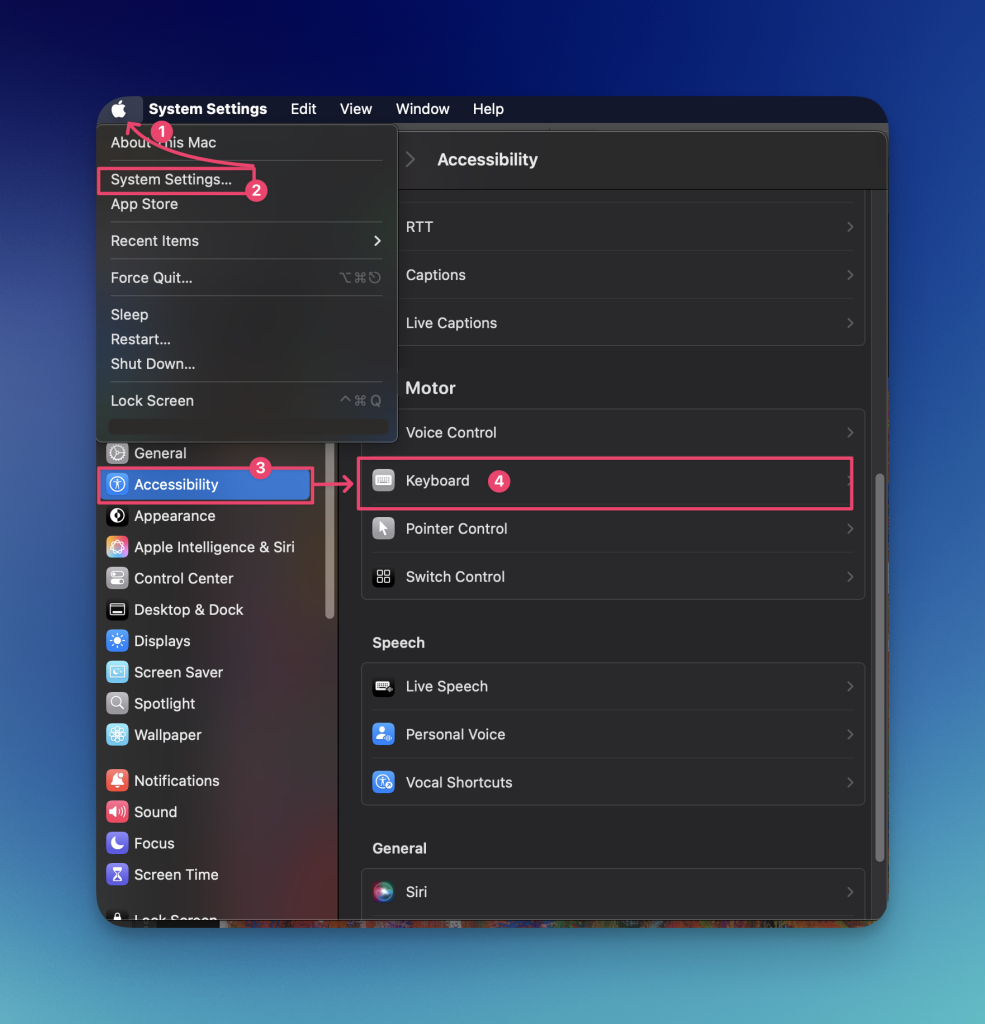This screenshot has width=985, height=1024.
Task: Click the Apple Intelligence & Siri icon
Action: (x=118, y=547)
